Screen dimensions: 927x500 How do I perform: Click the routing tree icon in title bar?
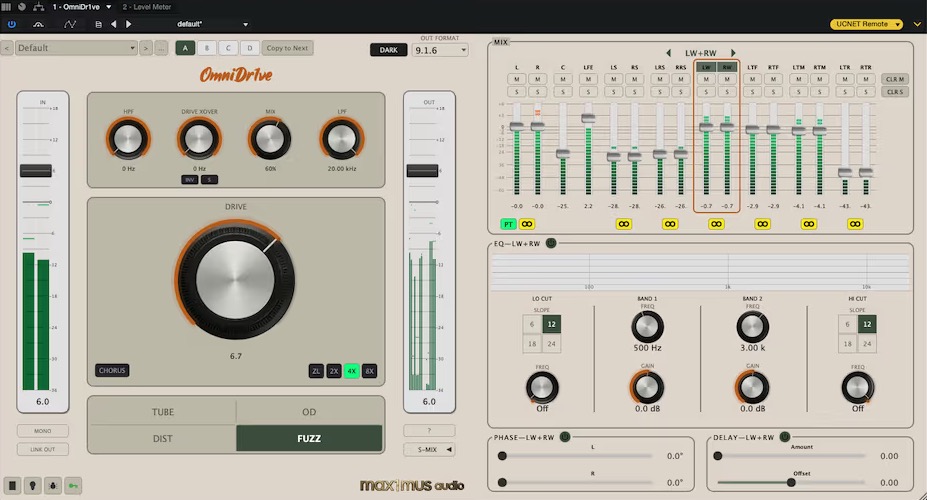pyautogui.click(x=38, y=7)
